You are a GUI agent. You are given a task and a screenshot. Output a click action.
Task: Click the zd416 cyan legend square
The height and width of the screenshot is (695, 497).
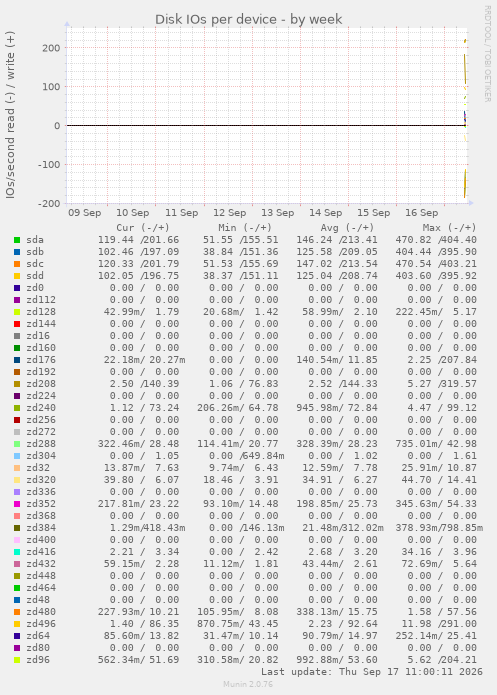[x=17, y=552]
